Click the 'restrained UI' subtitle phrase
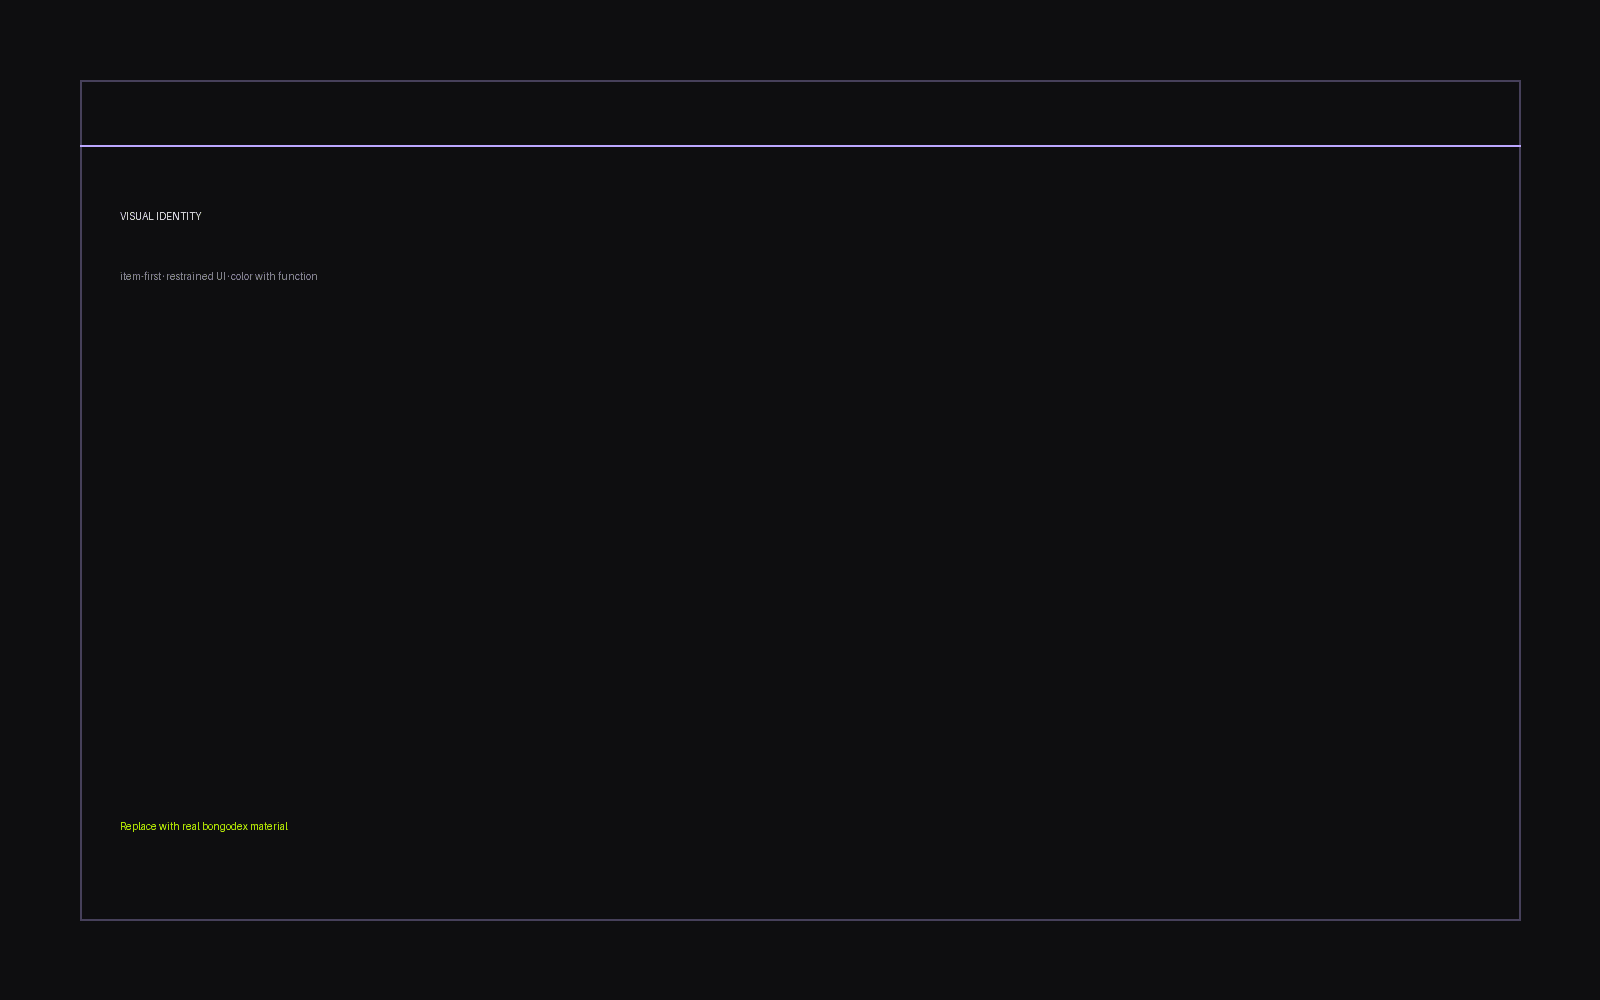The image size is (1600, 1000). 196,276
